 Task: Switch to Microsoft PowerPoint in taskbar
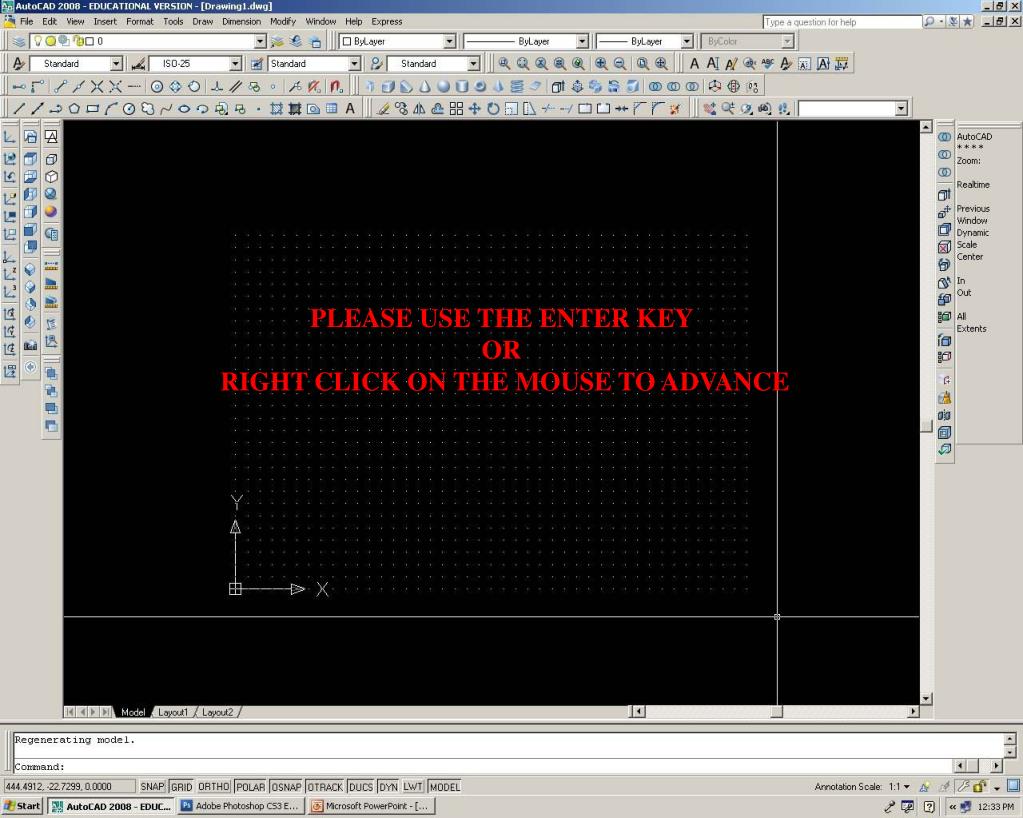[371, 806]
